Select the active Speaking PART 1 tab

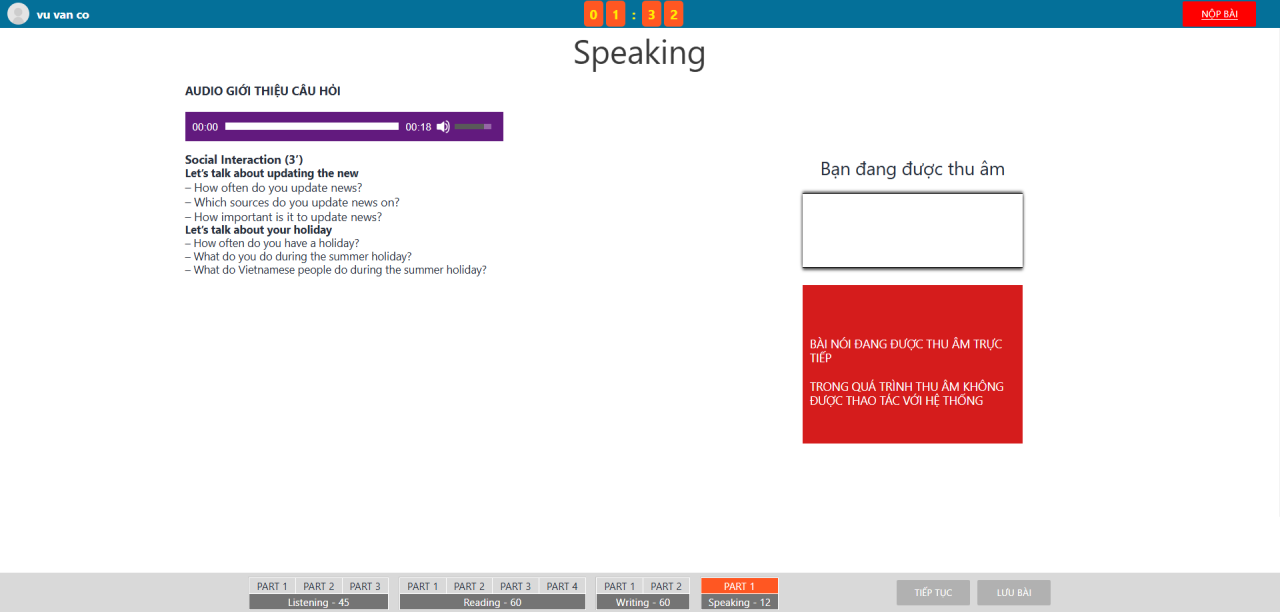click(x=738, y=586)
